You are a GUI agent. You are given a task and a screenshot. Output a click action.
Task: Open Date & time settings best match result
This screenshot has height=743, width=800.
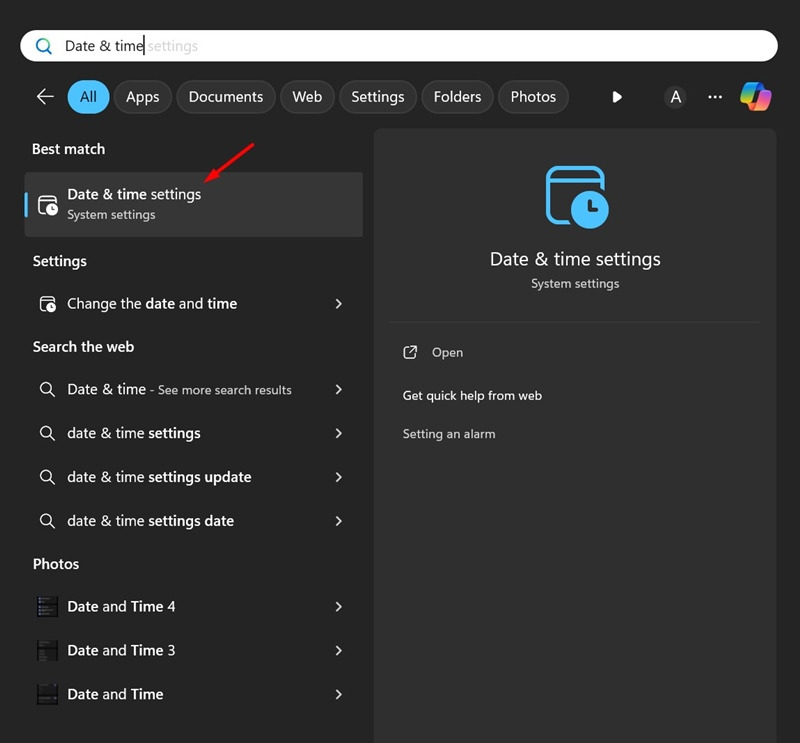click(193, 204)
